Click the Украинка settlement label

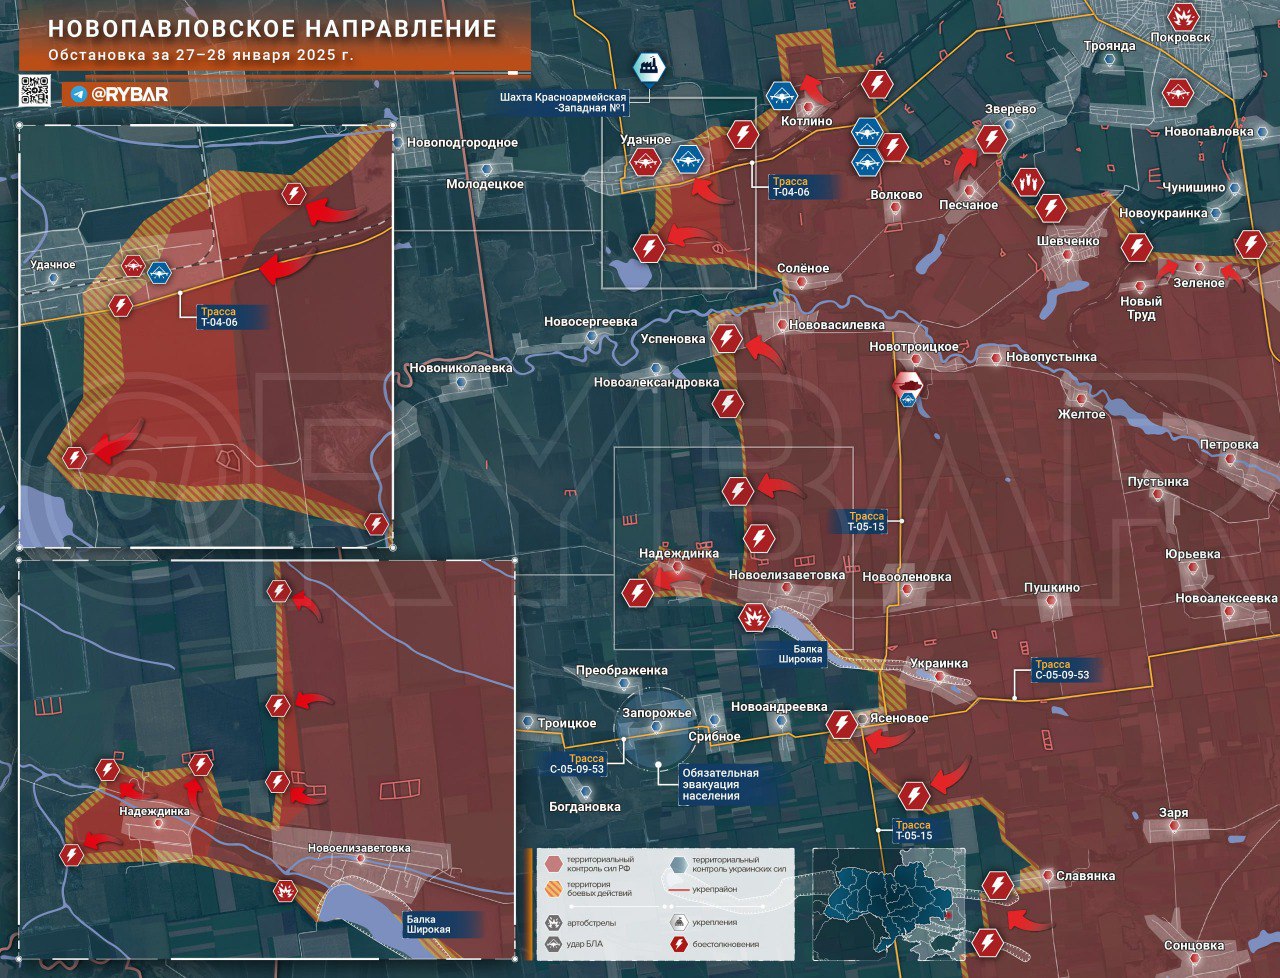(x=939, y=663)
